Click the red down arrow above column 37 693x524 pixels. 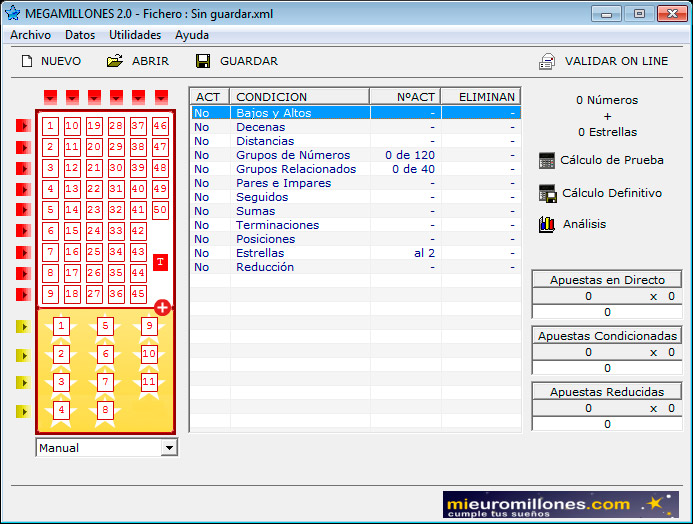138,97
